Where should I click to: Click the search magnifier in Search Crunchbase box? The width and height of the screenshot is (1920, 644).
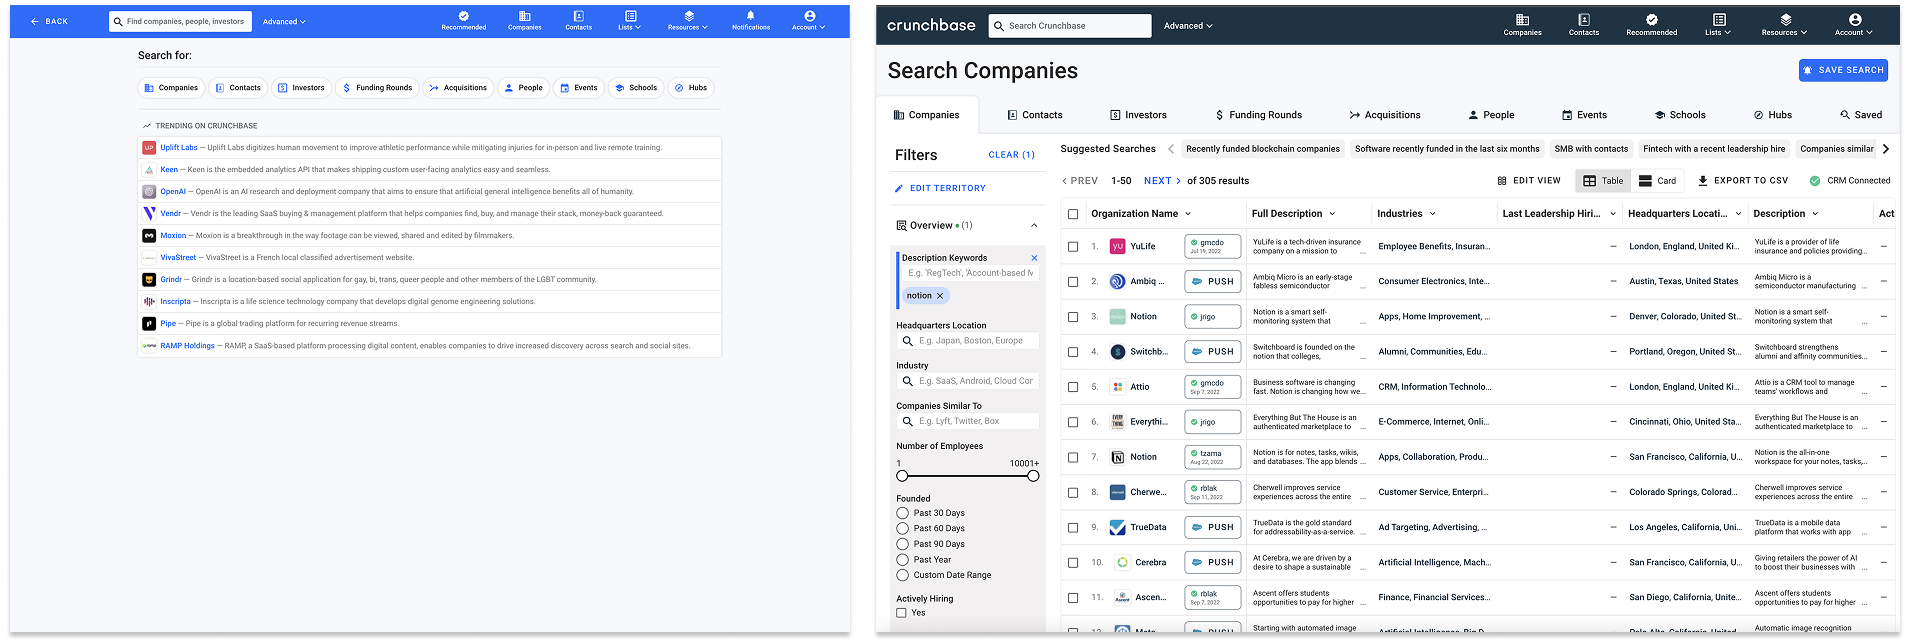(998, 26)
